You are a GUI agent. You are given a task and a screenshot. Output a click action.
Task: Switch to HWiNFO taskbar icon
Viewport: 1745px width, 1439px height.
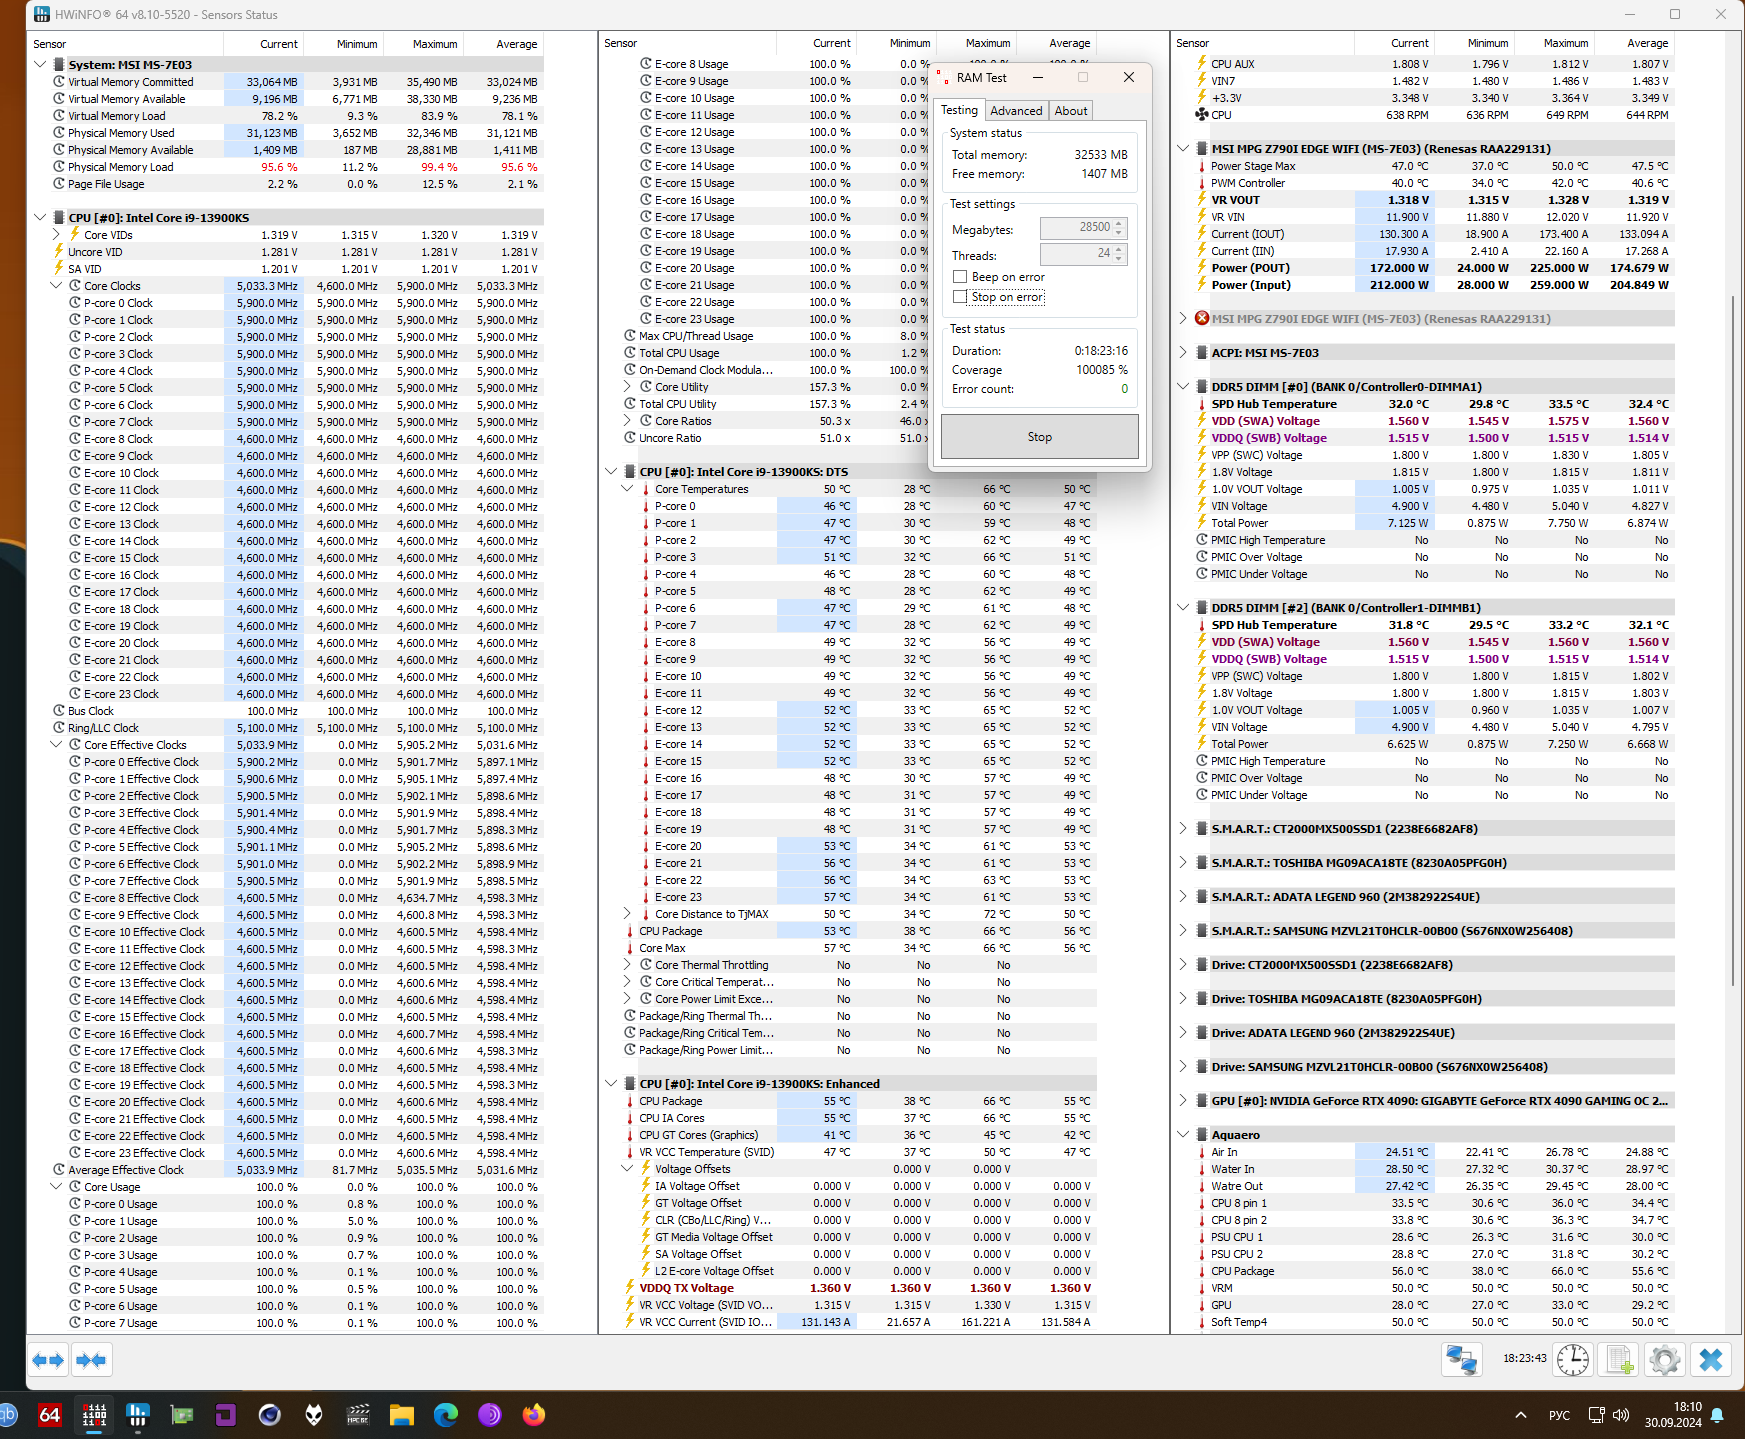click(x=138, y=1415)
